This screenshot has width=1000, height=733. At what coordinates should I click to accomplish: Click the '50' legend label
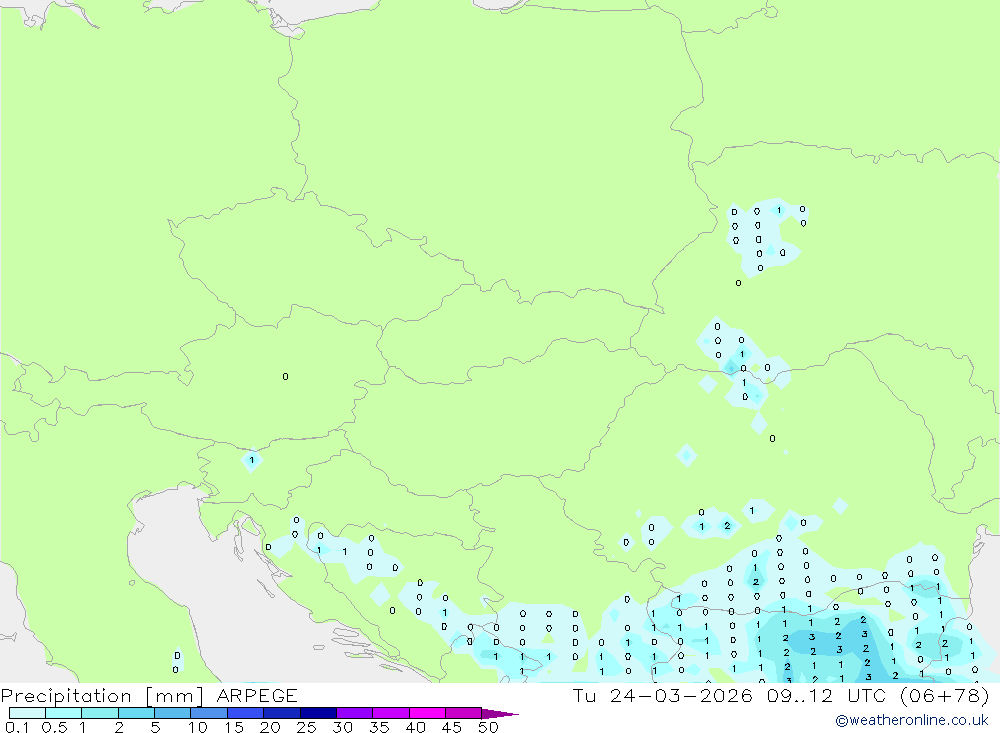(489, 727)
